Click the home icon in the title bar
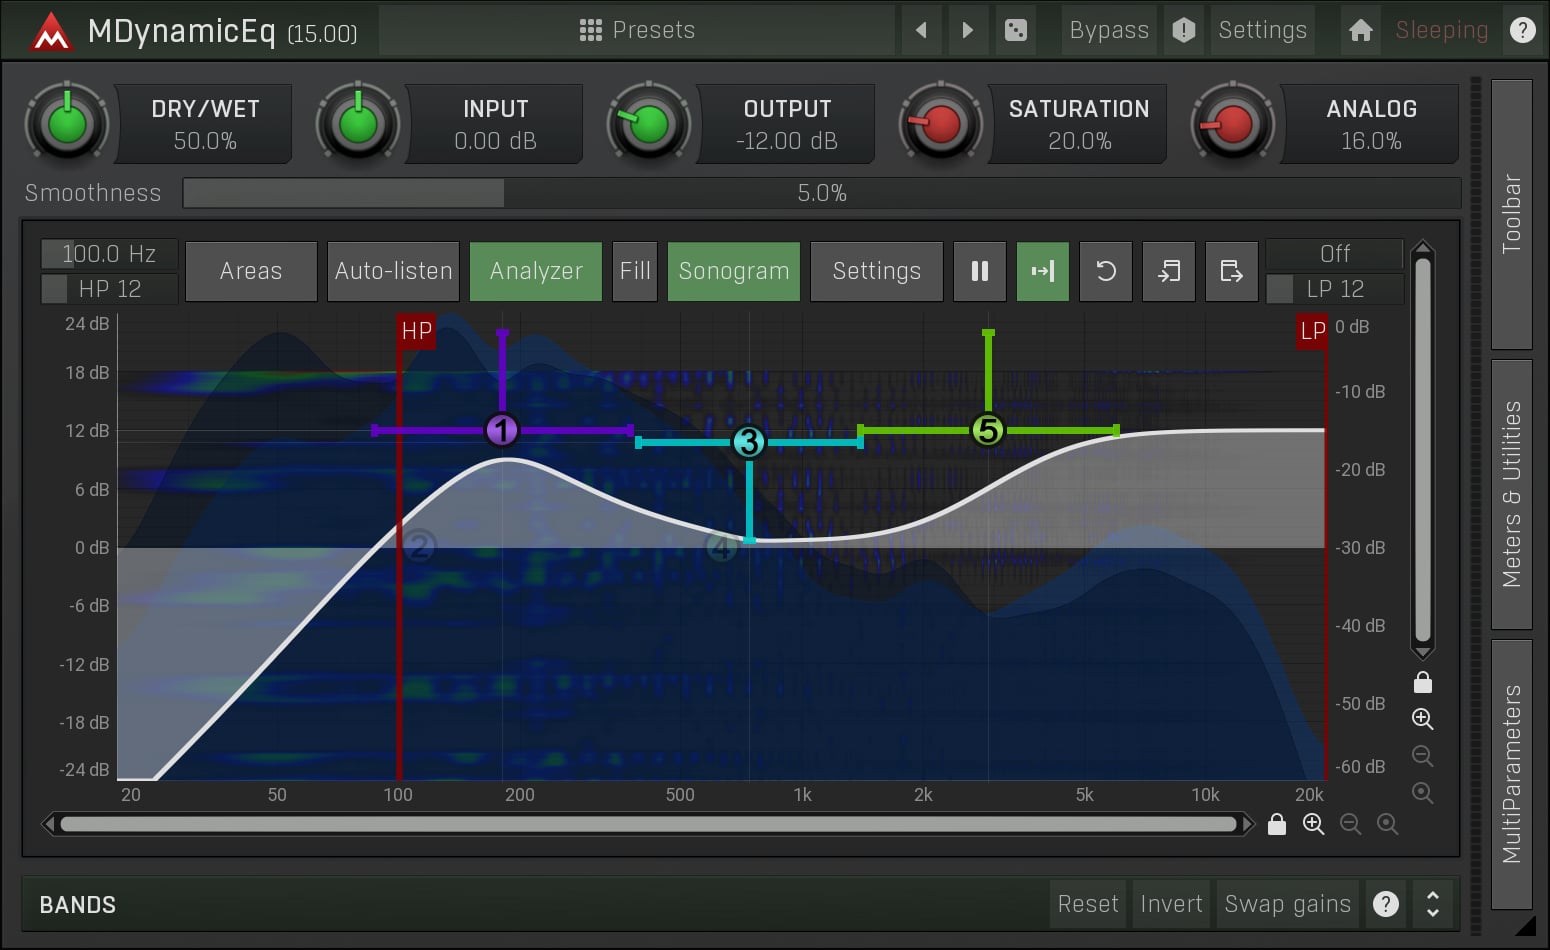The width and height of the screenshot is (1550, 950). click(x=1360, y=30)
